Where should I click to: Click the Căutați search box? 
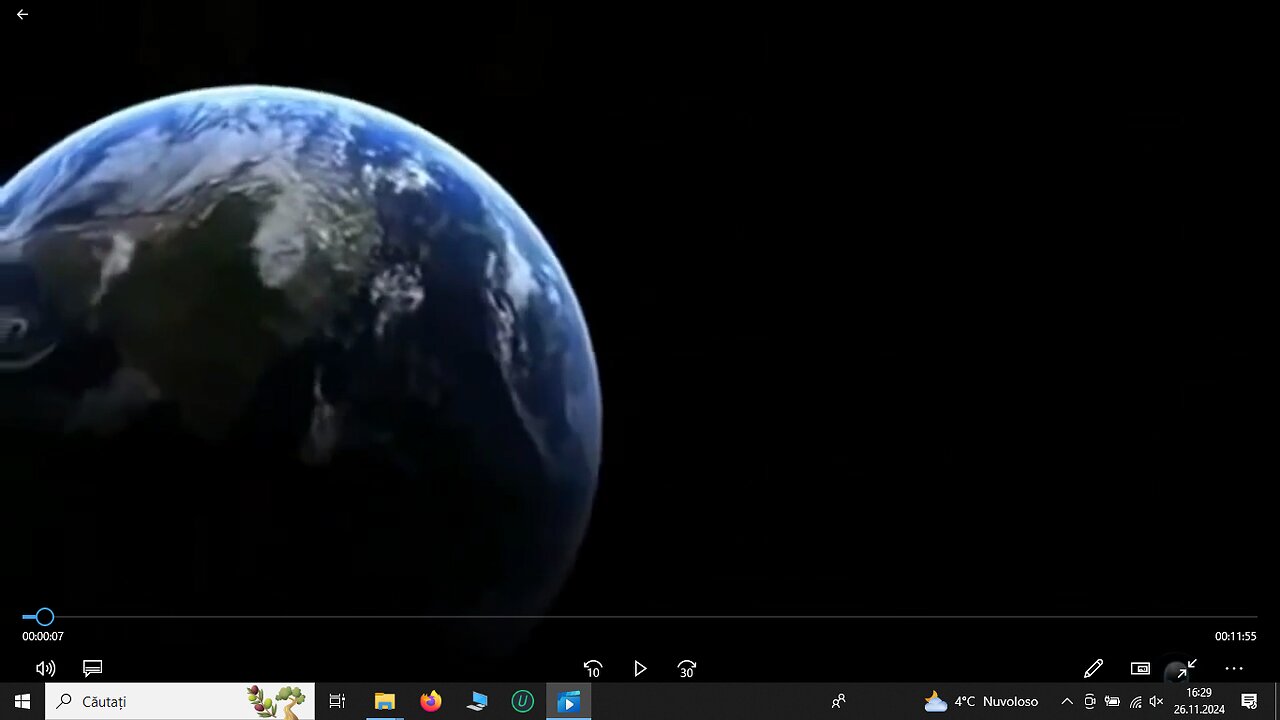[x=180, y=701]
